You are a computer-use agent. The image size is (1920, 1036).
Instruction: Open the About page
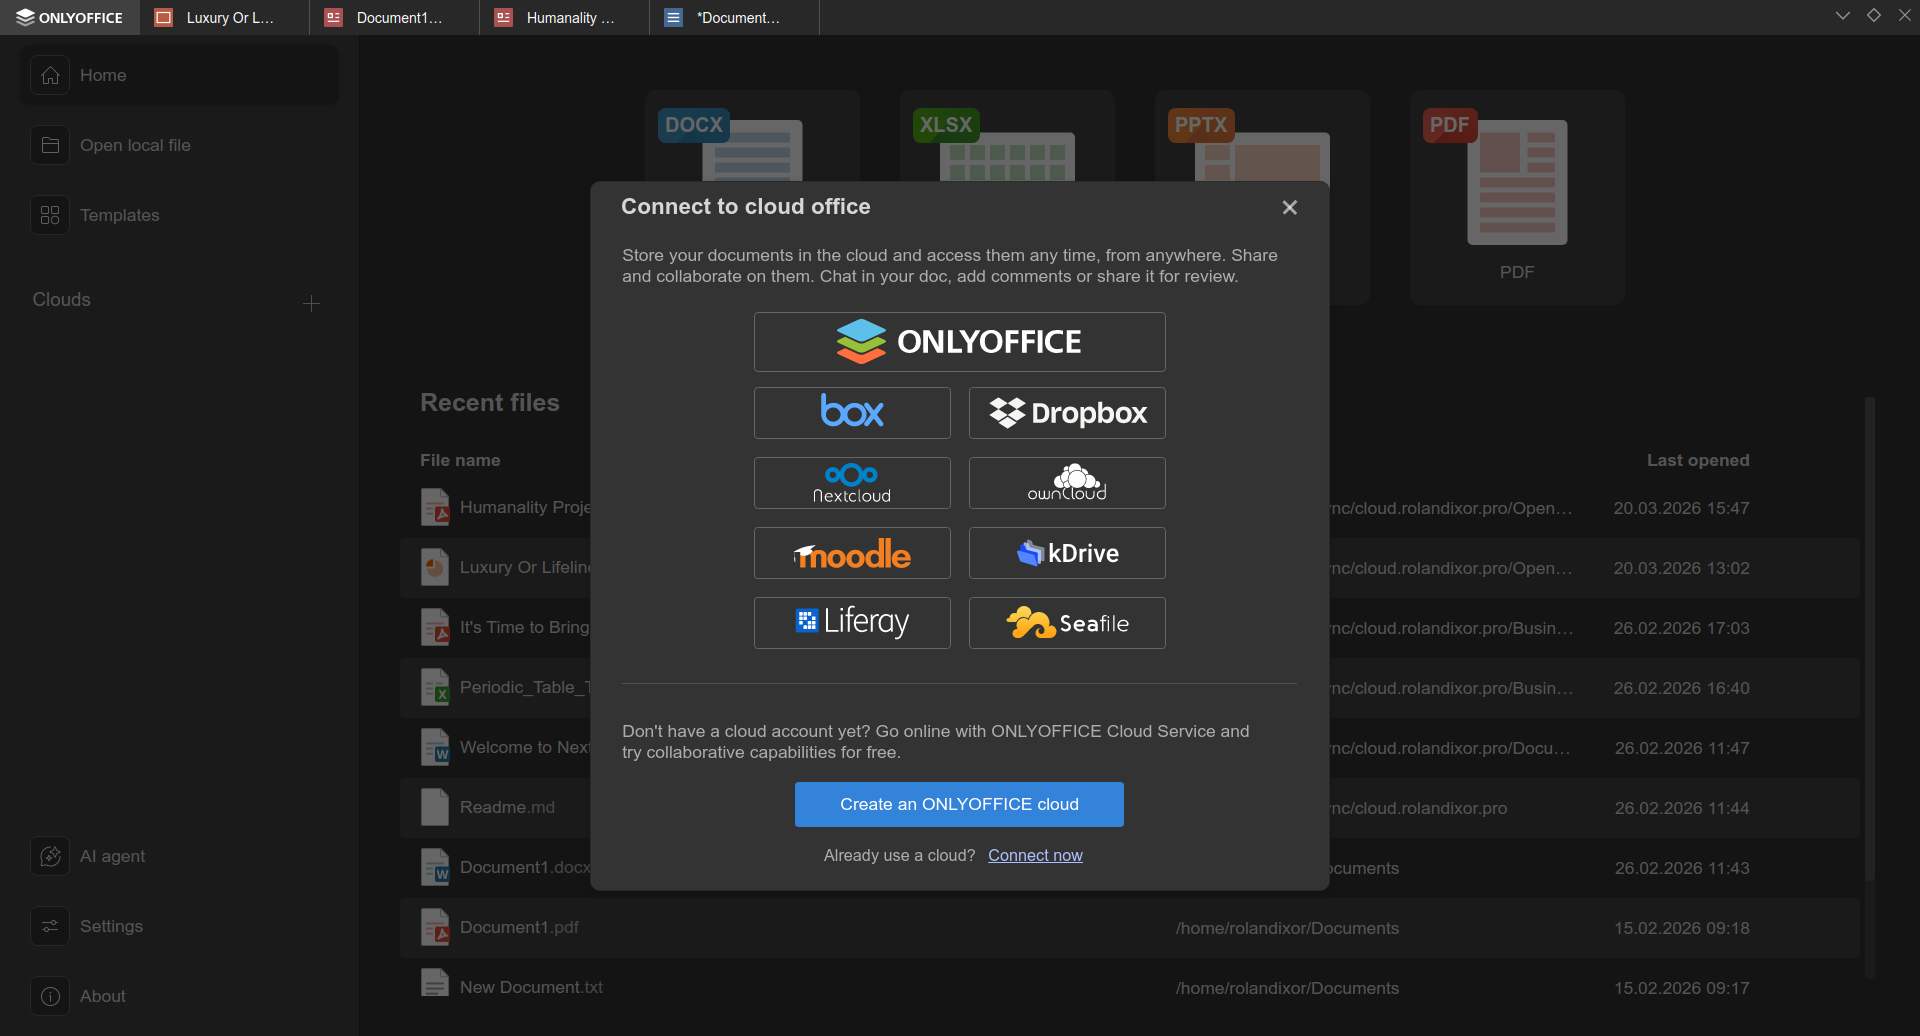point(102,996)
